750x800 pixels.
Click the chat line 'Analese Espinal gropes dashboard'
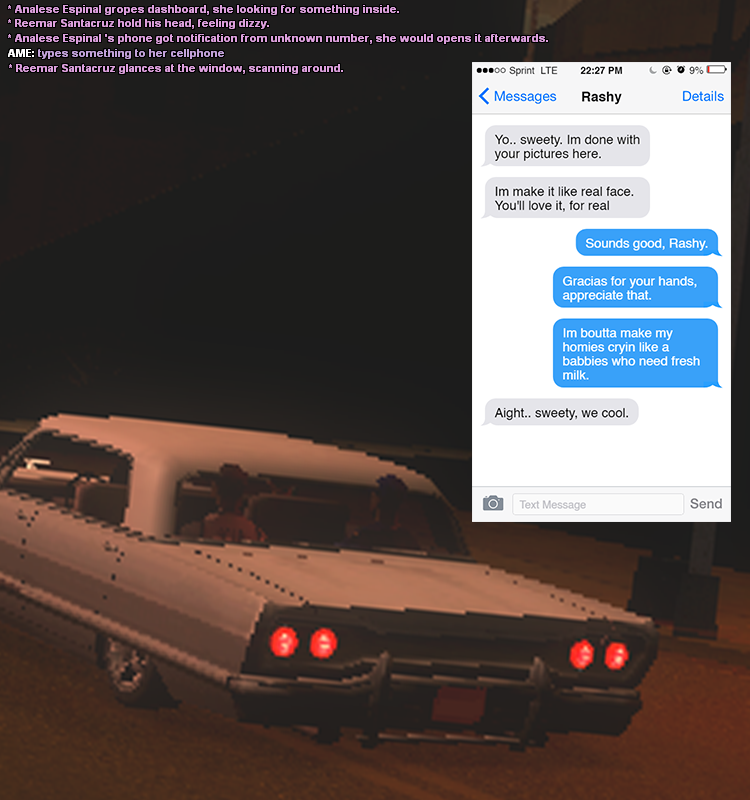pos(204,9)
